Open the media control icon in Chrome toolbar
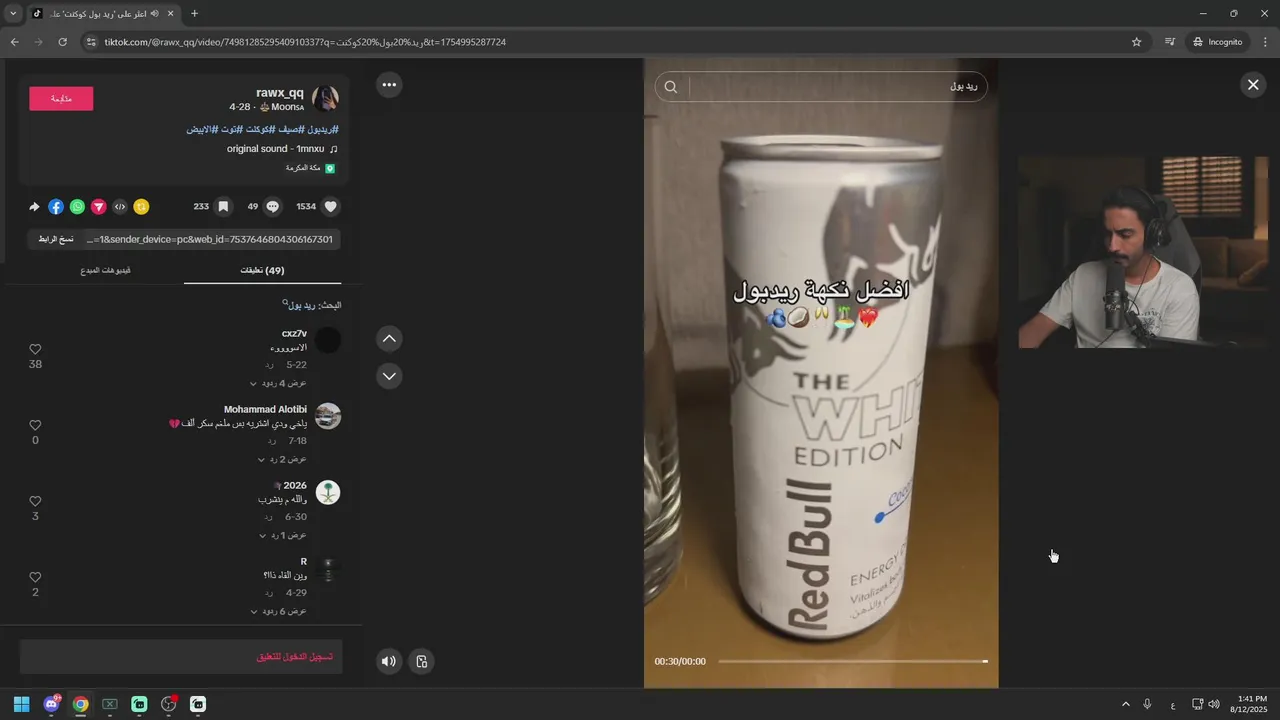The width and height of the screenshot is (1280, 720). pos(1169,42)
